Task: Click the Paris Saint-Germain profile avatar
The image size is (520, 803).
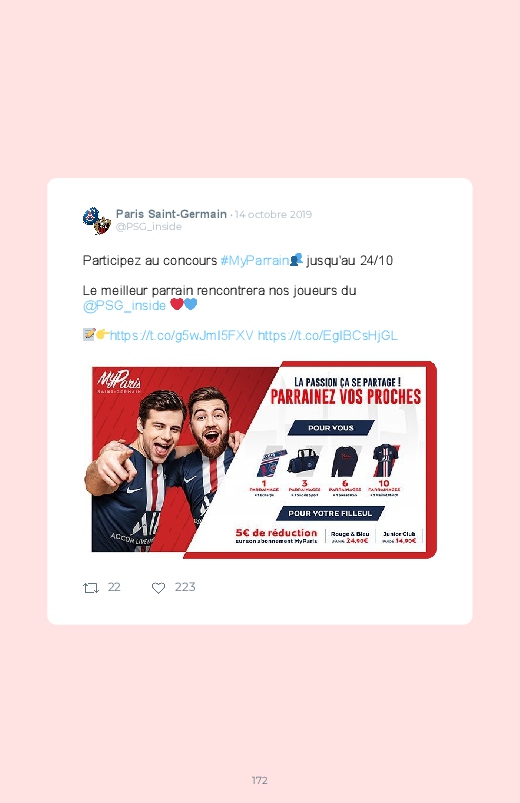Action: [97, 221]
